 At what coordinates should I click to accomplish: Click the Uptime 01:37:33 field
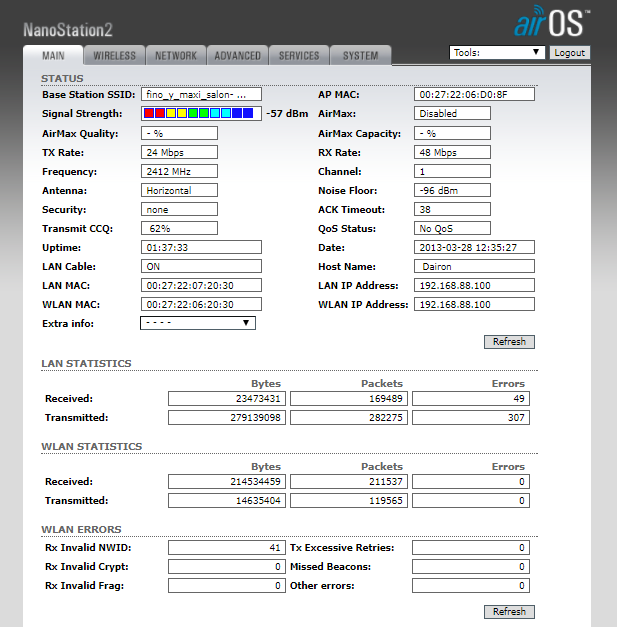pos(202,247)
